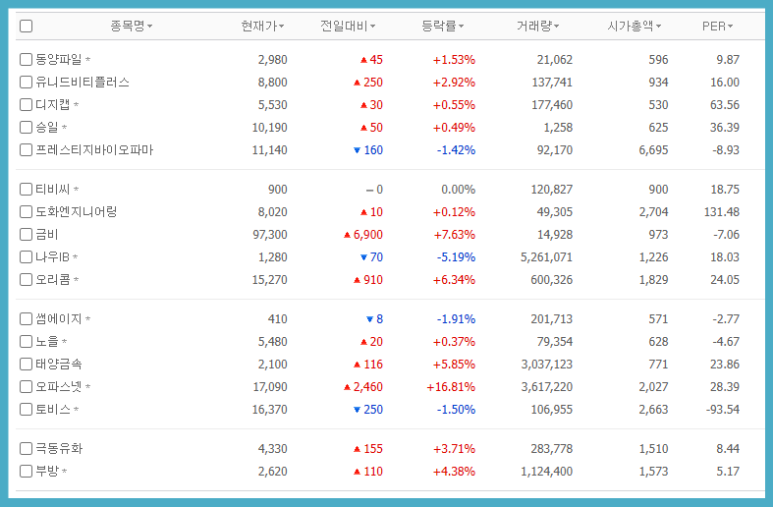This screenshot has width=773, height=507.
Task: Click 금비 price 97,300
Action: (270, 234)
